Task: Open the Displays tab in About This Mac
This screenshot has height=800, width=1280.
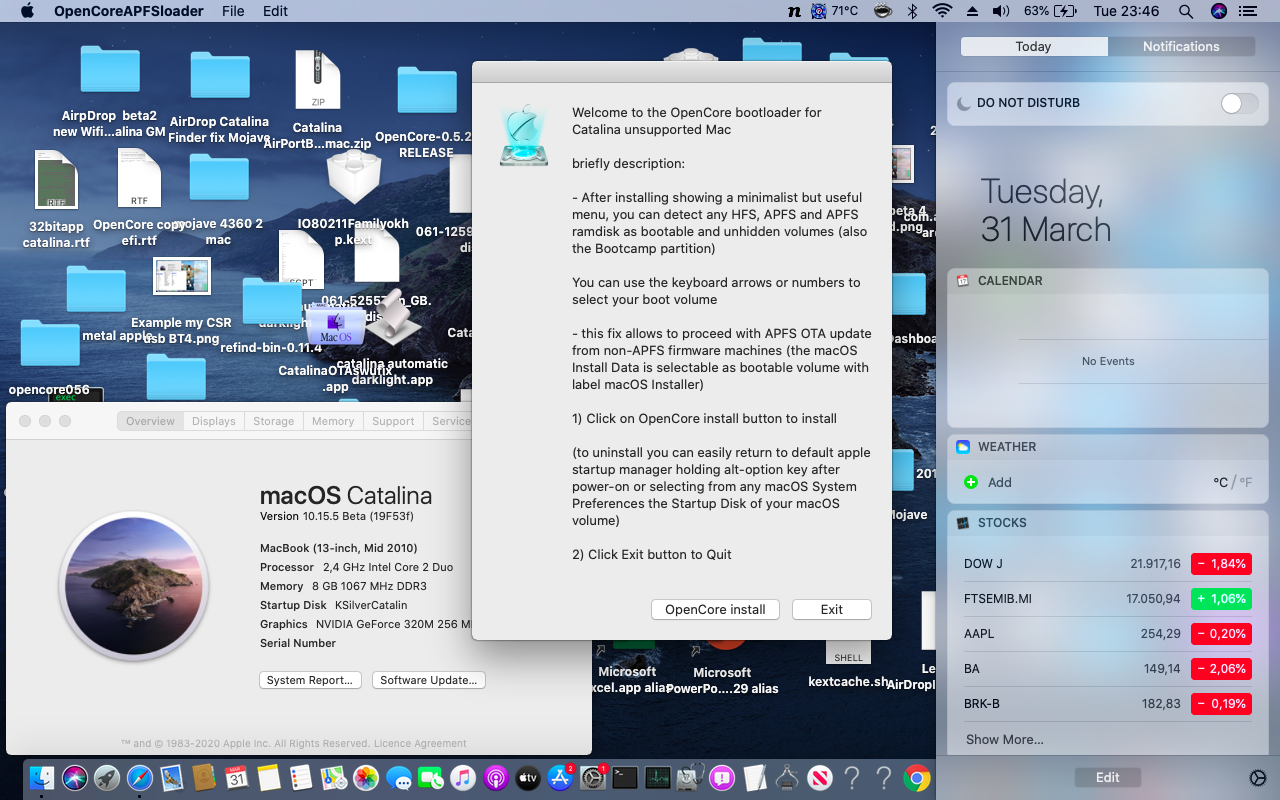Action: tap(214, 421)
